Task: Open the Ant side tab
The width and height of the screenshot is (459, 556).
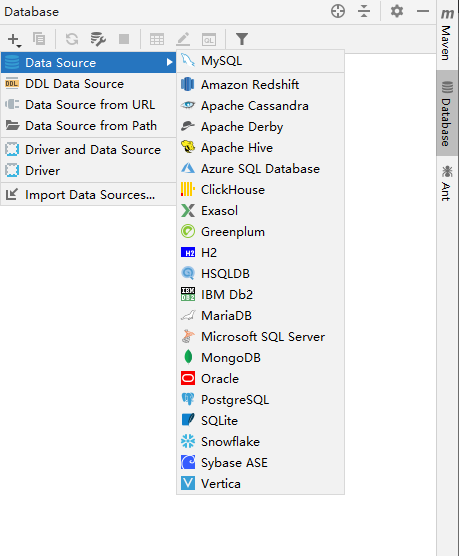Action: click(447, 183)
